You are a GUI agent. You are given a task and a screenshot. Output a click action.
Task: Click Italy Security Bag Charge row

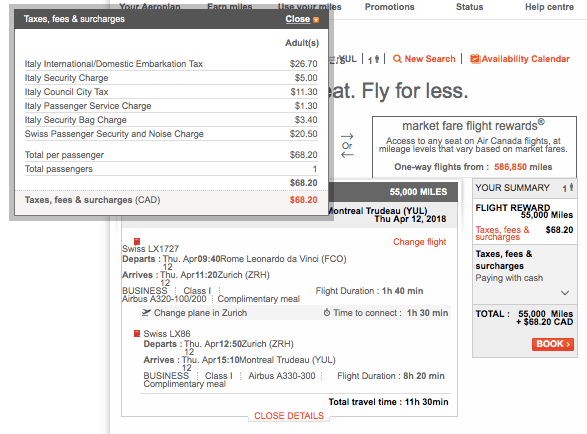coord(171,120)
